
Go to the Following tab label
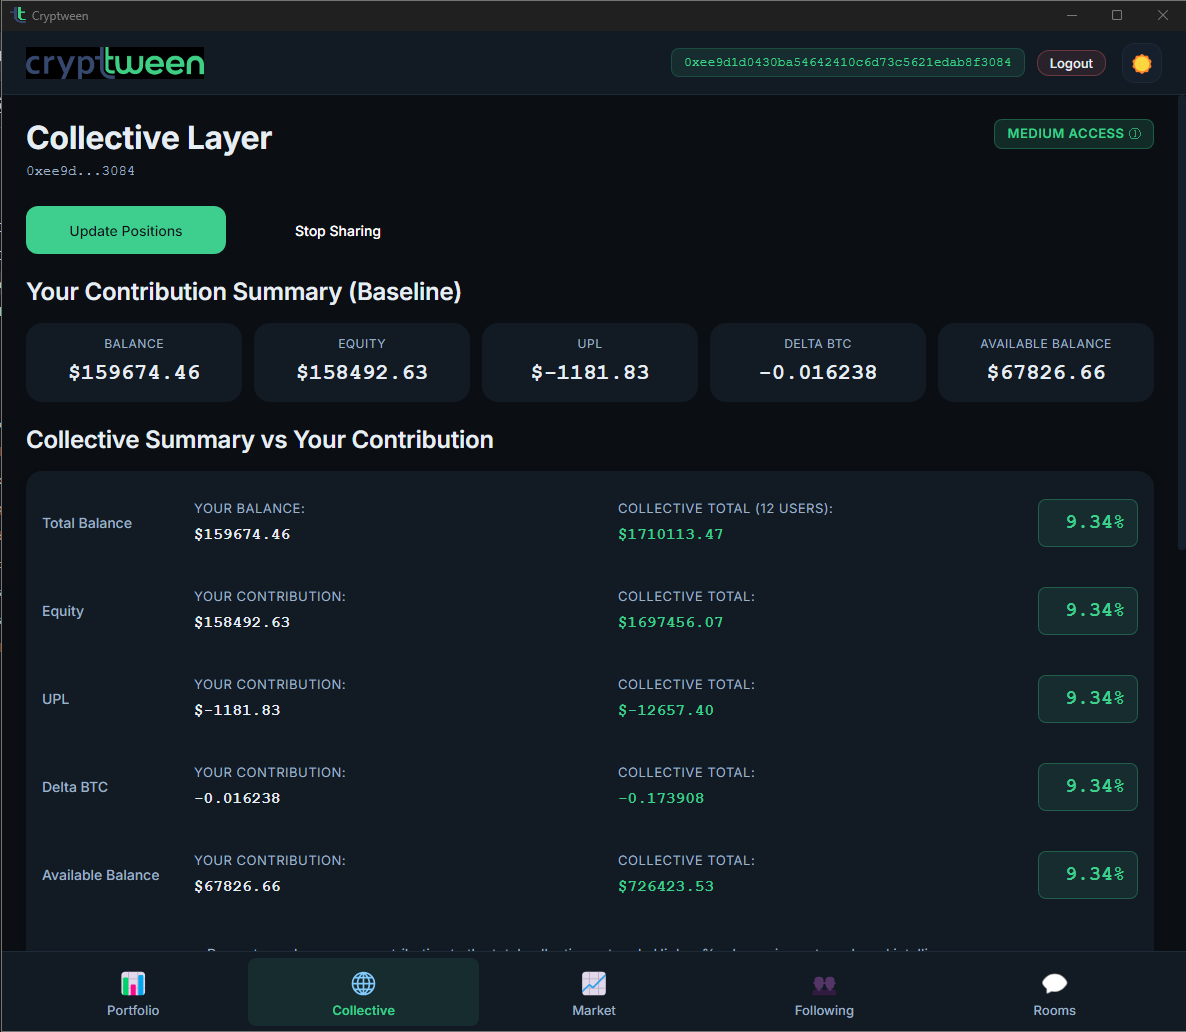click(x=824, y=1010)
